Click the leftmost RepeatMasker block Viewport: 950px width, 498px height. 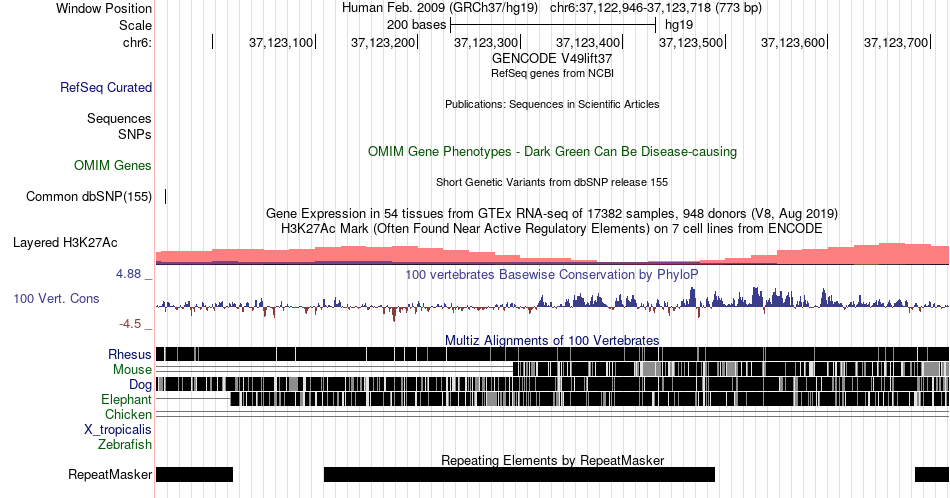coord(194,474)
